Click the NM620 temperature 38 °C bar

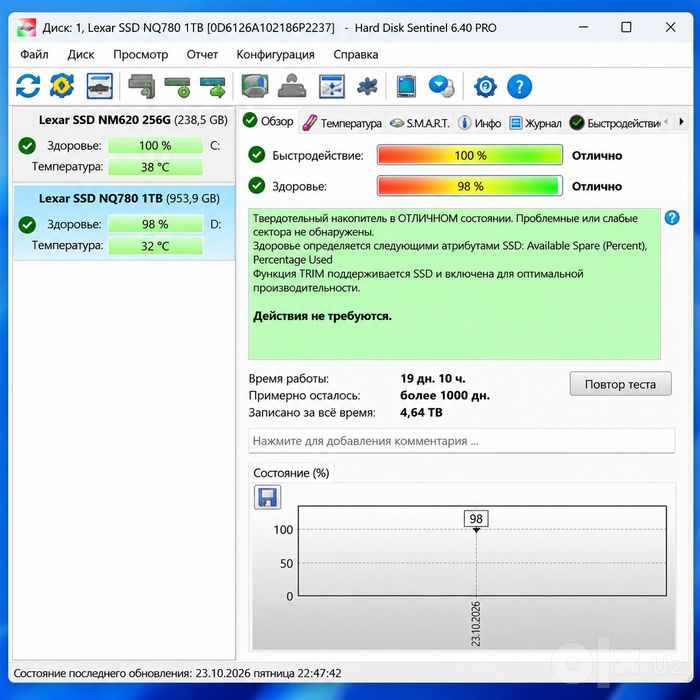pyautogui.click(x=155, y=167)
